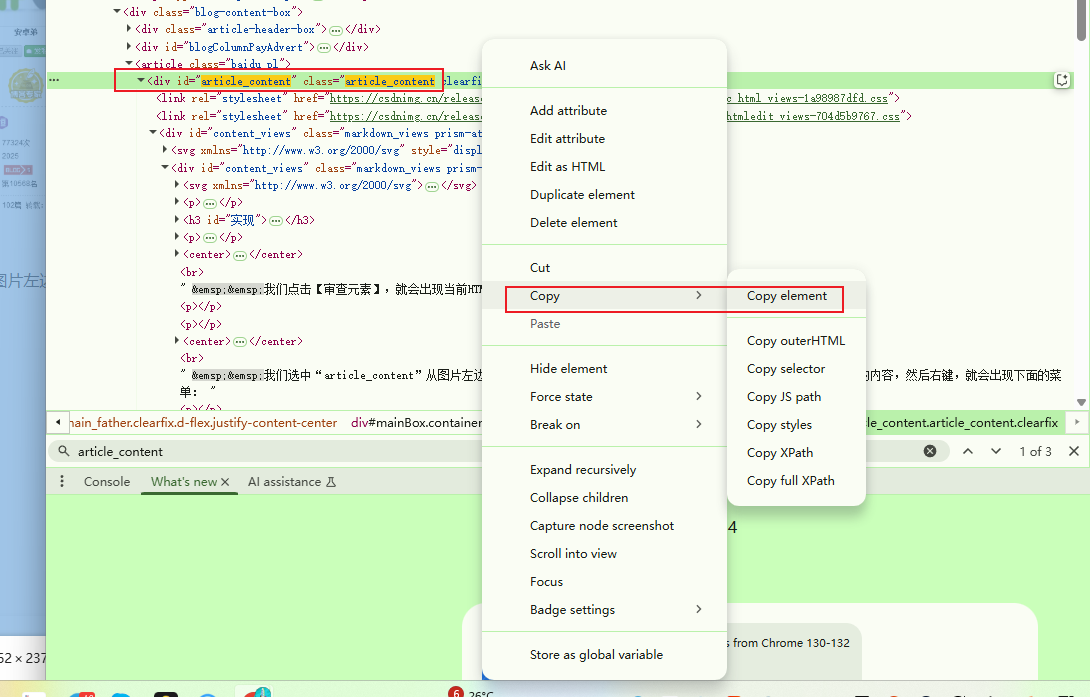The height and width of the screenshot is (697, 1090).
Task: Click Edit as HTML in context menu
Action: (x=567, y=167)
